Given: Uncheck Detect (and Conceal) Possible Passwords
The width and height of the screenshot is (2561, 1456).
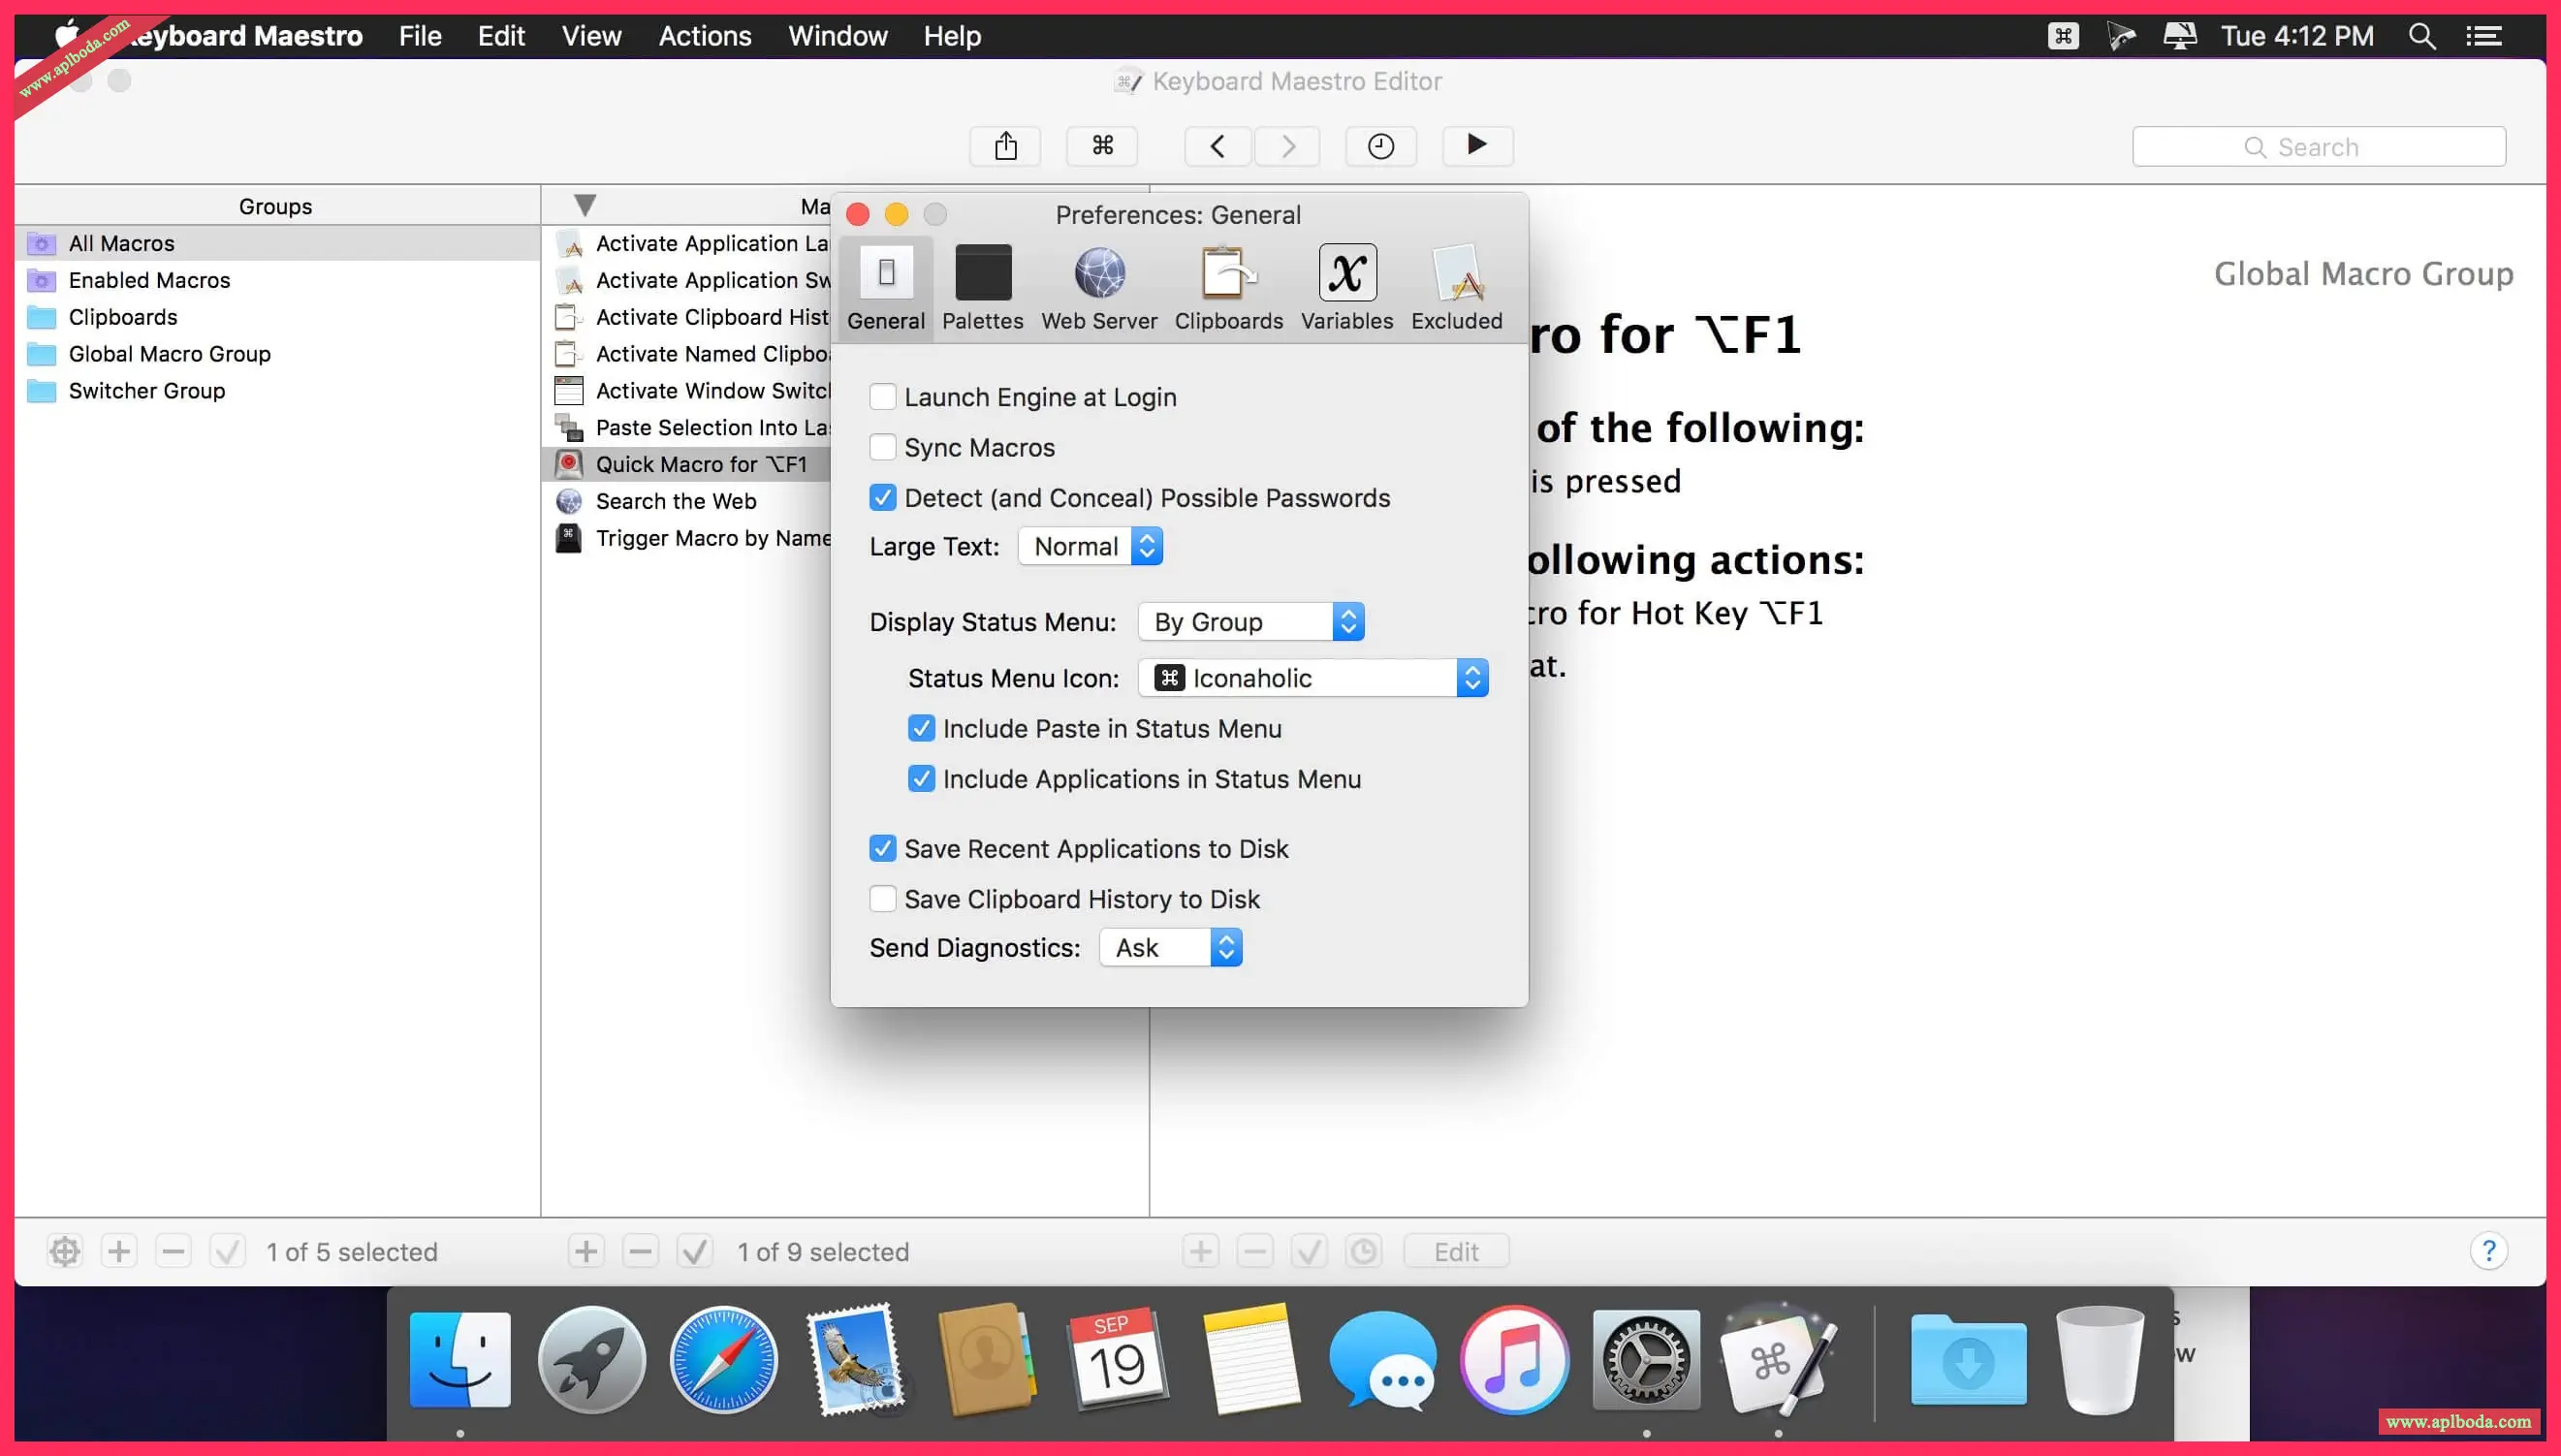Looking at the screenshot, I should [882, 498].
